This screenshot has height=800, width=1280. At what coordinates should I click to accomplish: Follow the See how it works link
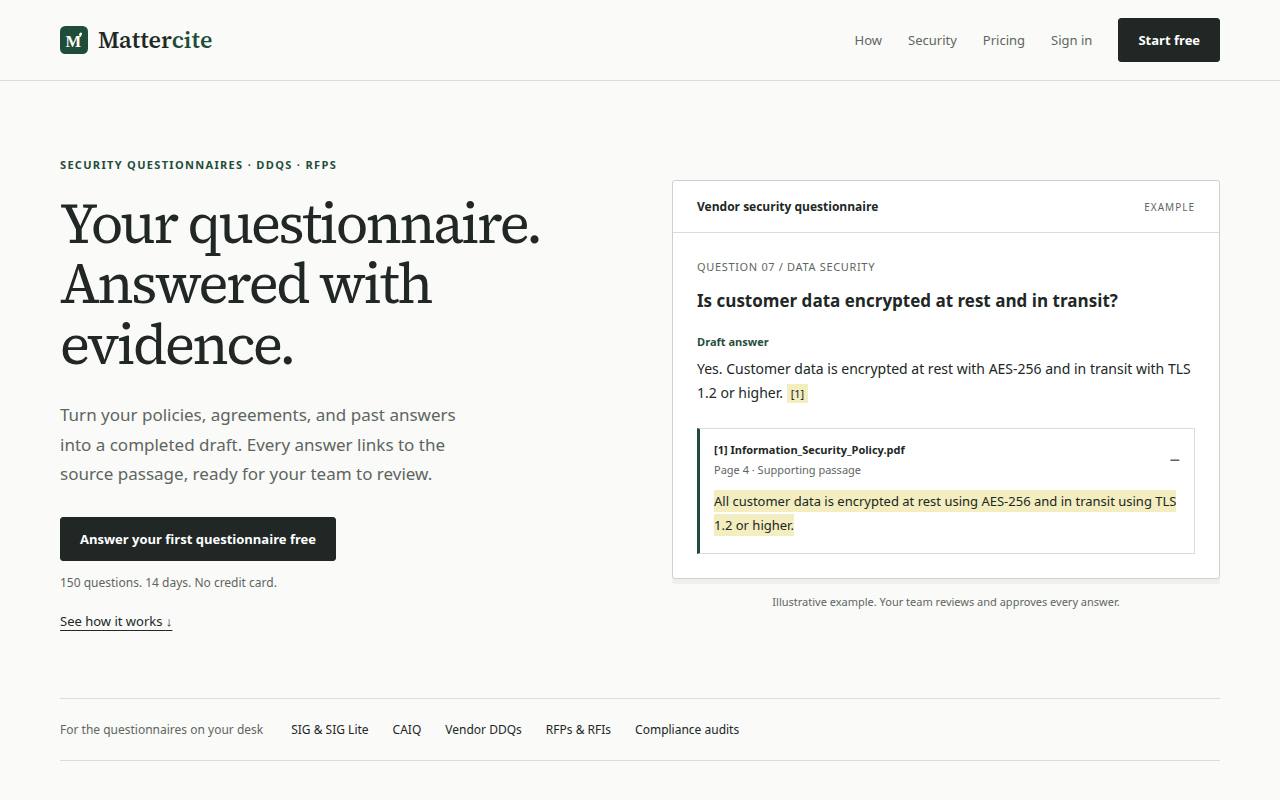click(116, 621)
